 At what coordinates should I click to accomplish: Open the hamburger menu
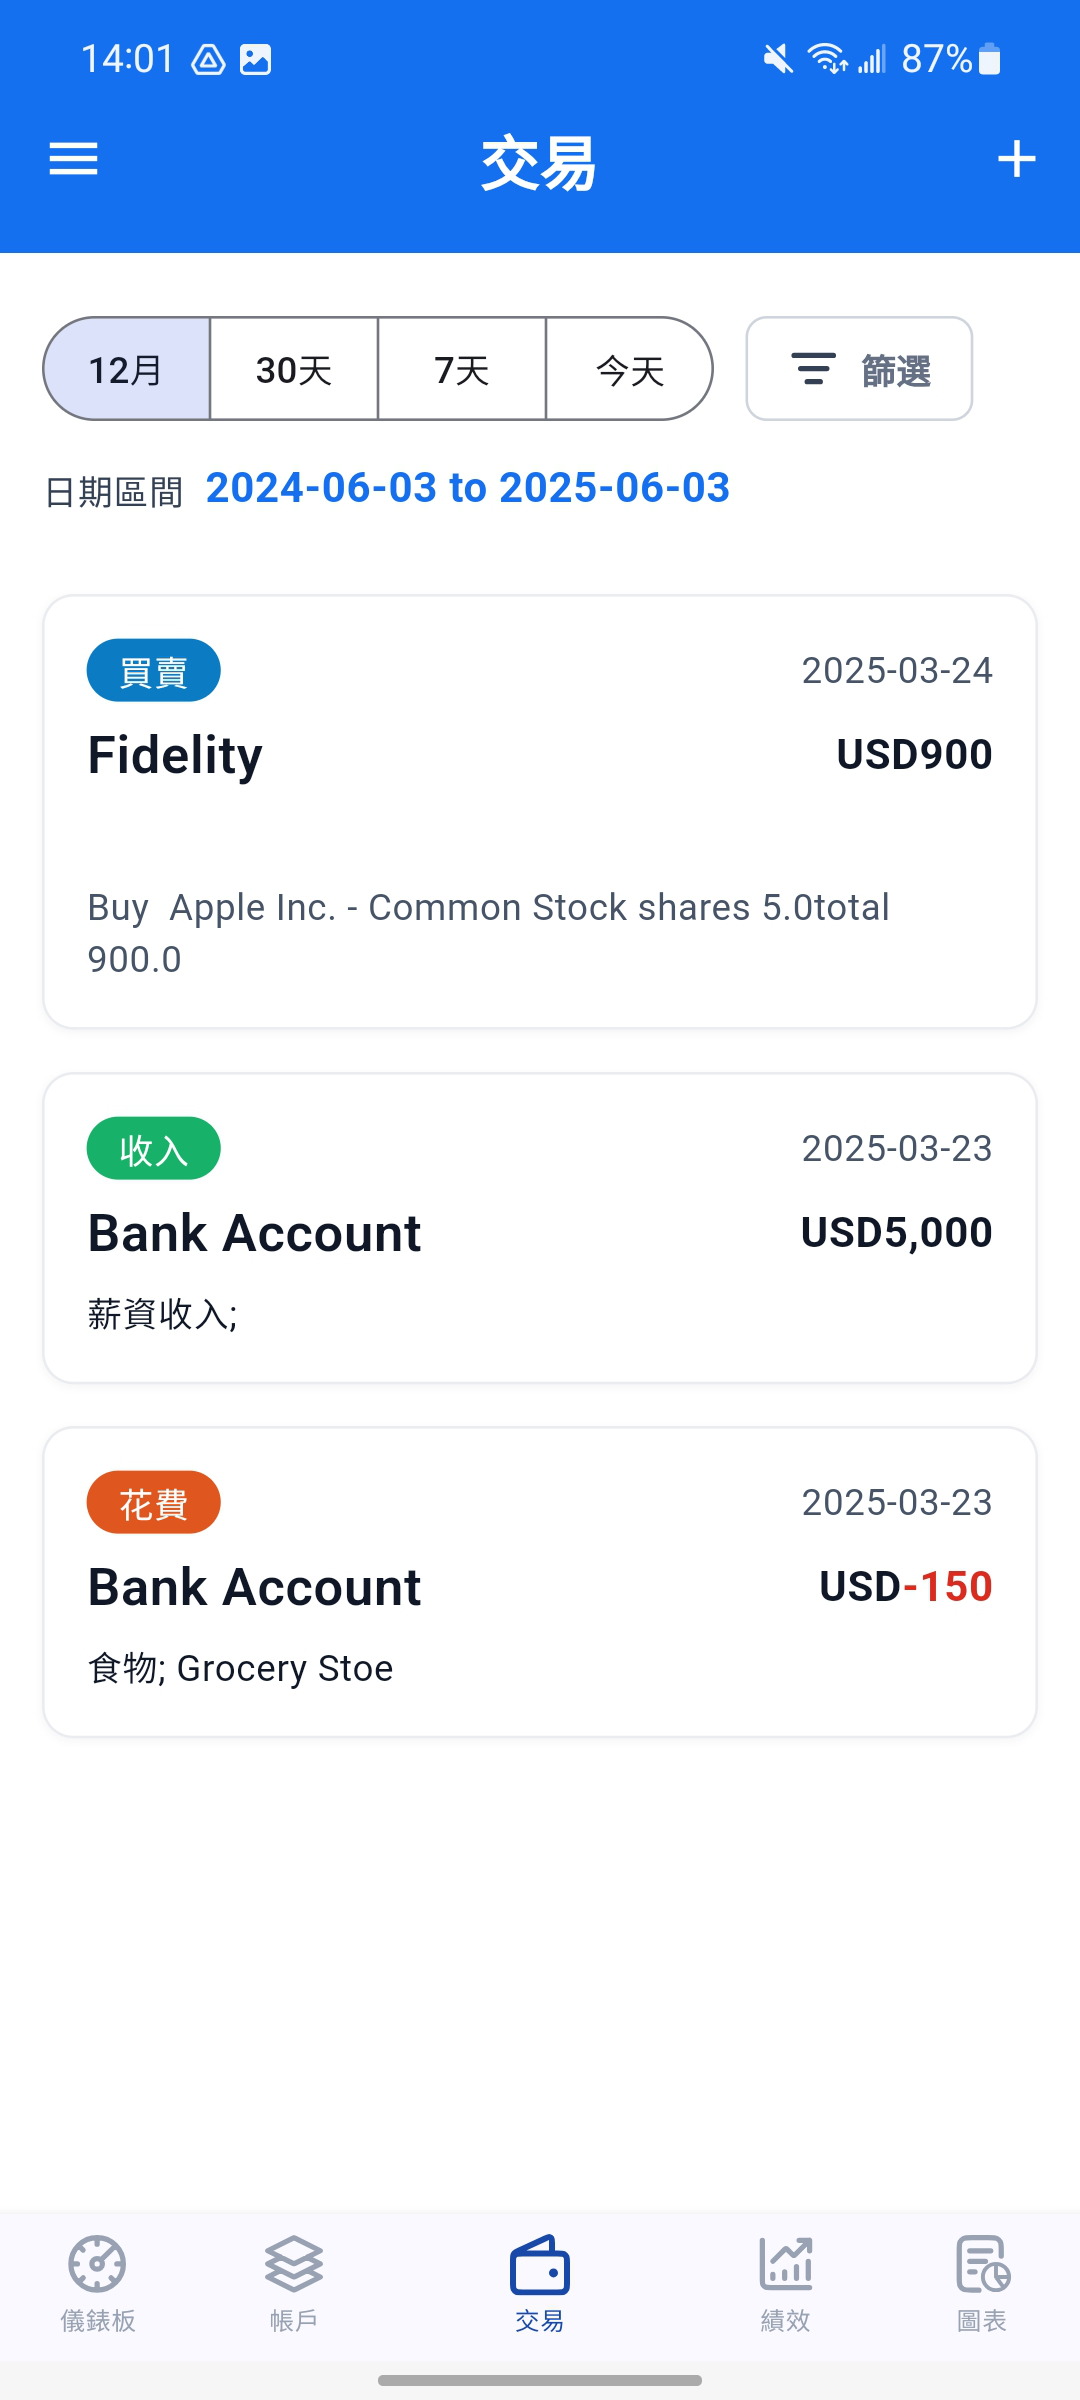click(x=74, y=159)
